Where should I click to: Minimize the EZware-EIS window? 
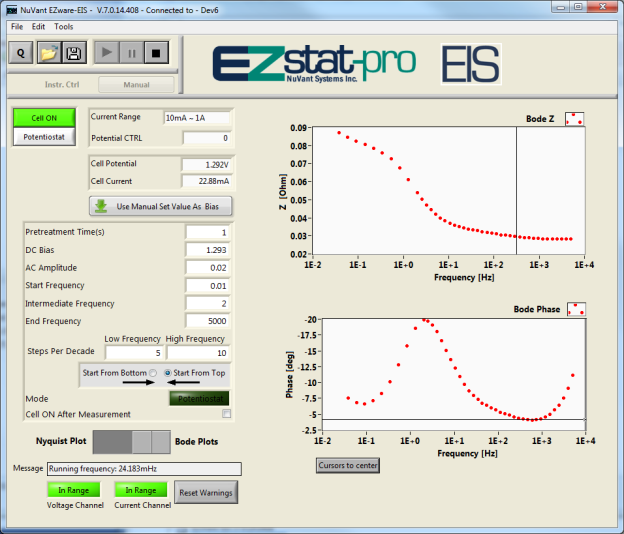tap(561, 7)
